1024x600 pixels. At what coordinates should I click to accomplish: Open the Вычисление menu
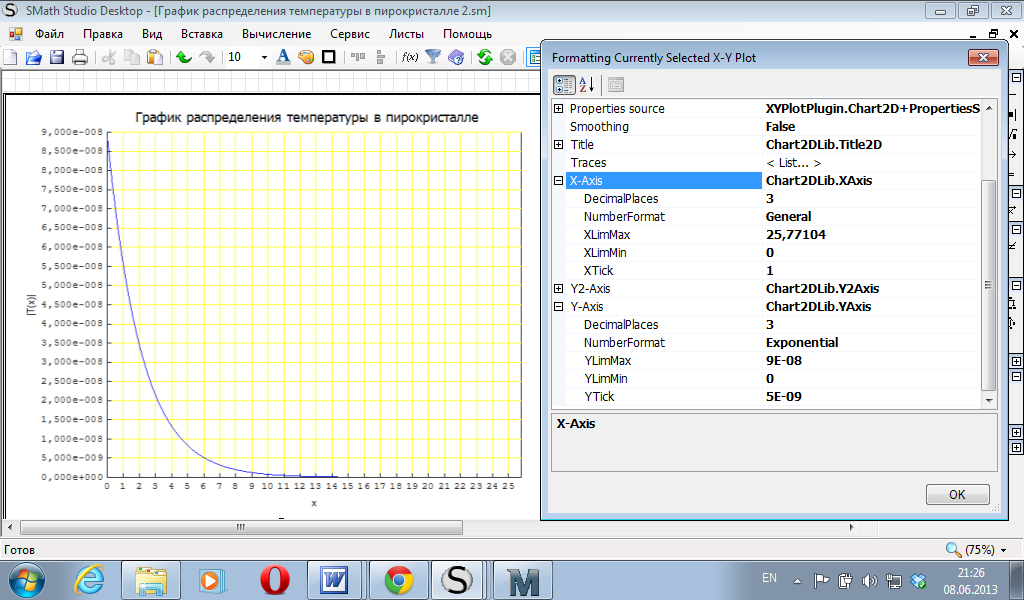click(x=276, y=33)
